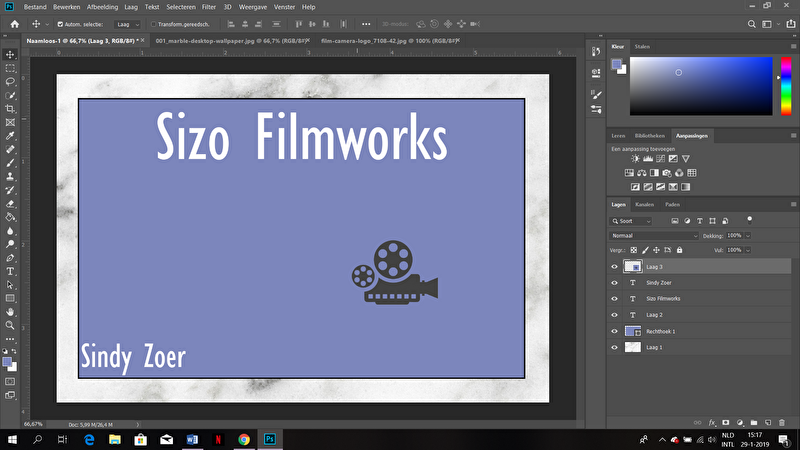Activate the Horizontal Type tool
800x450 pixels.
click(11, 271)
